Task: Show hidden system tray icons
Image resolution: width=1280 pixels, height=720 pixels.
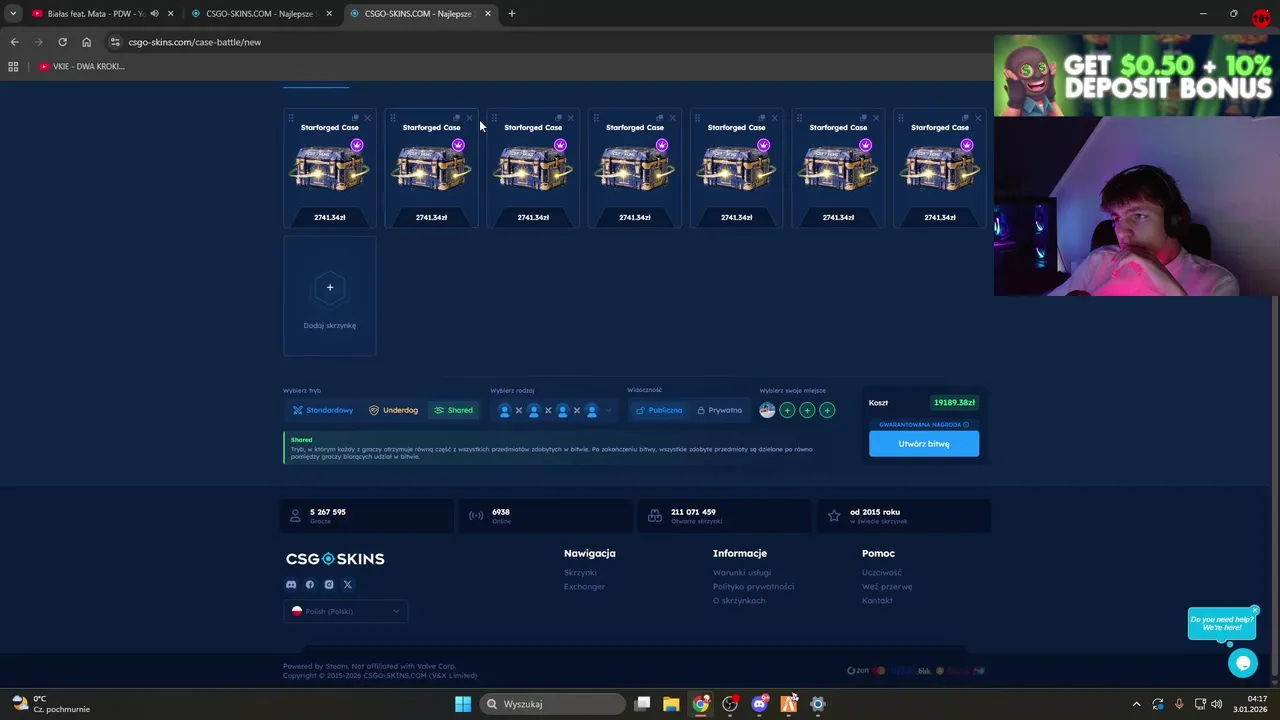Action: click(x=1136, y=704)
